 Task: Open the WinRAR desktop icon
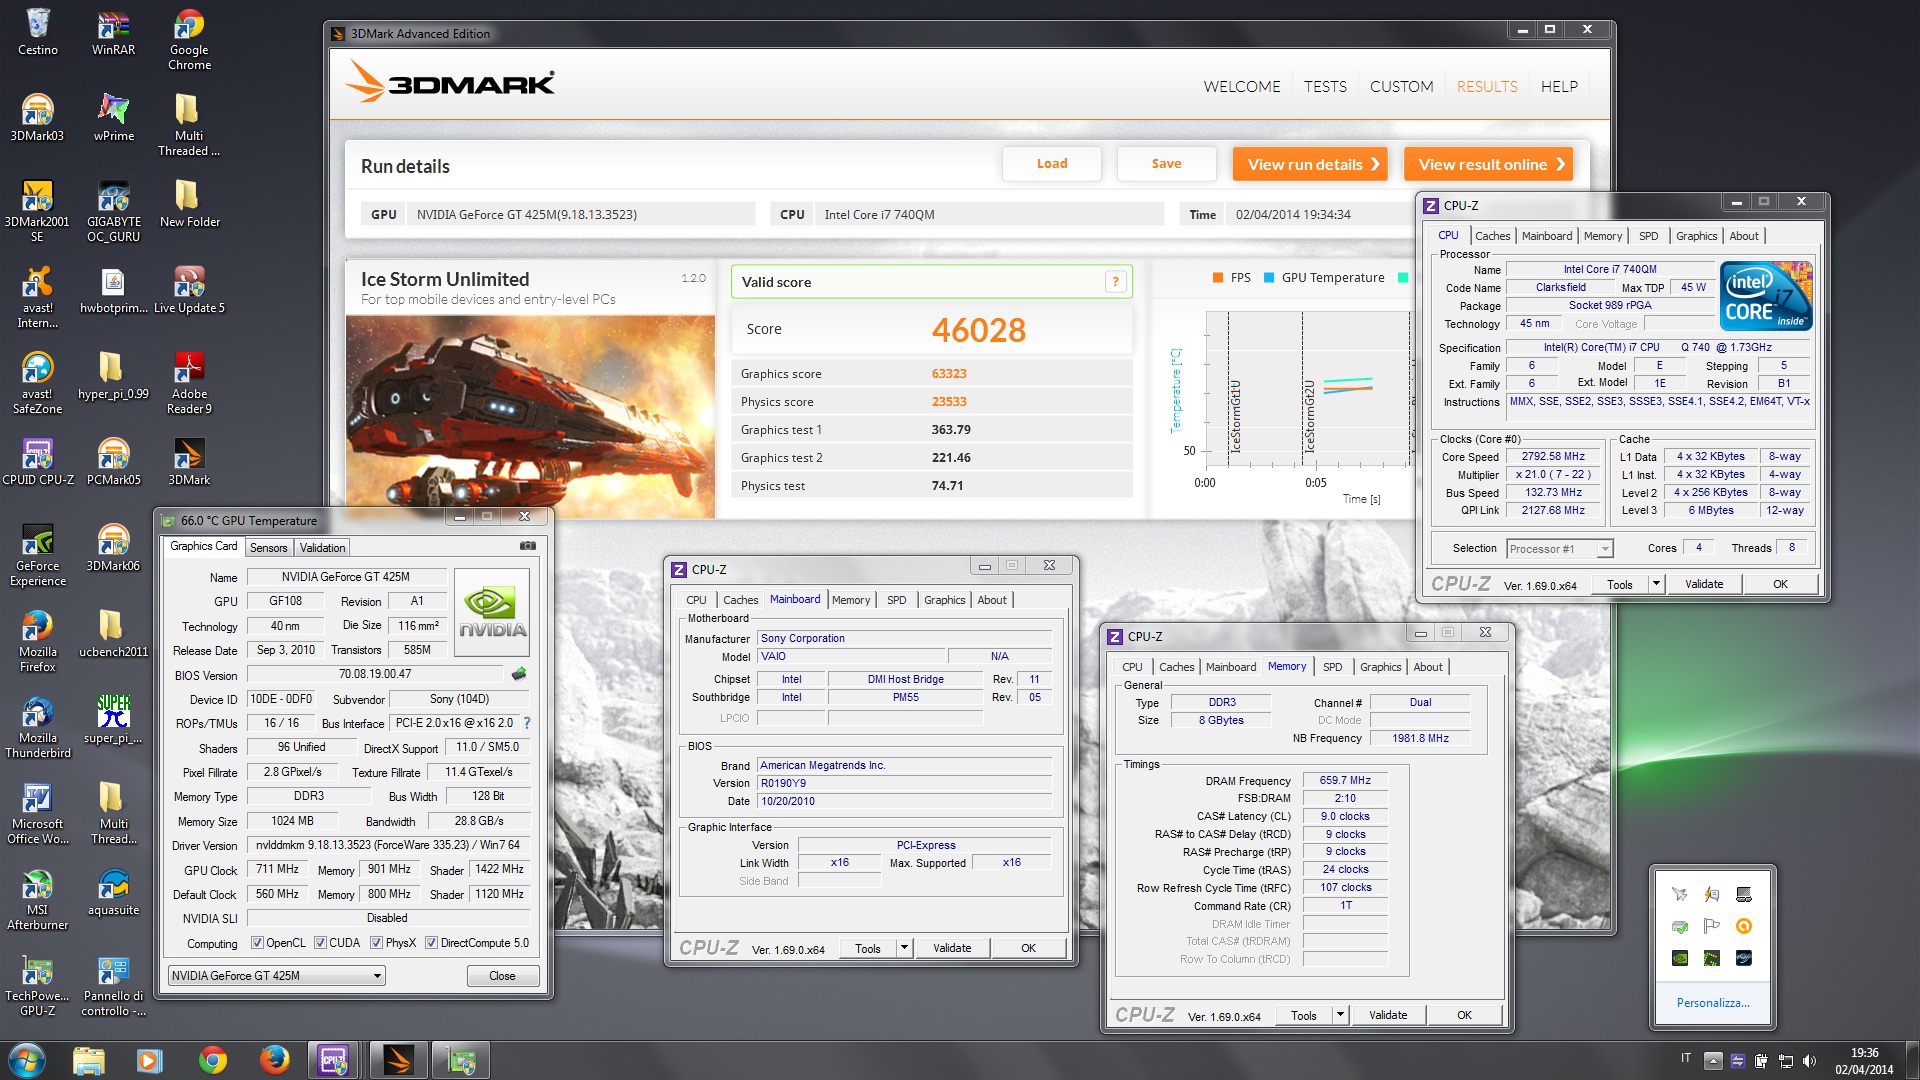113,32
